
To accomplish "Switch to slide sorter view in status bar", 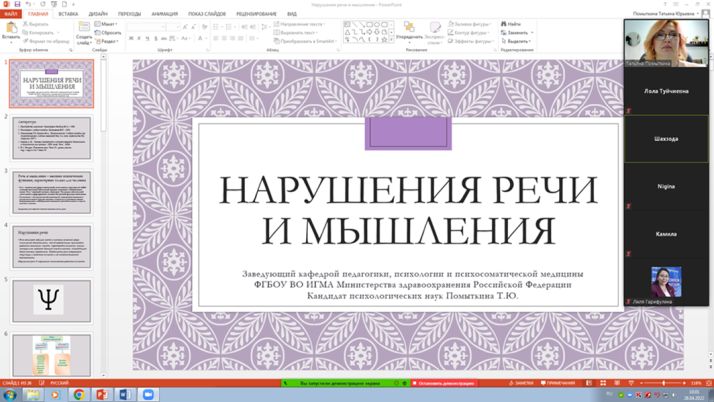I will pos(603,383).
